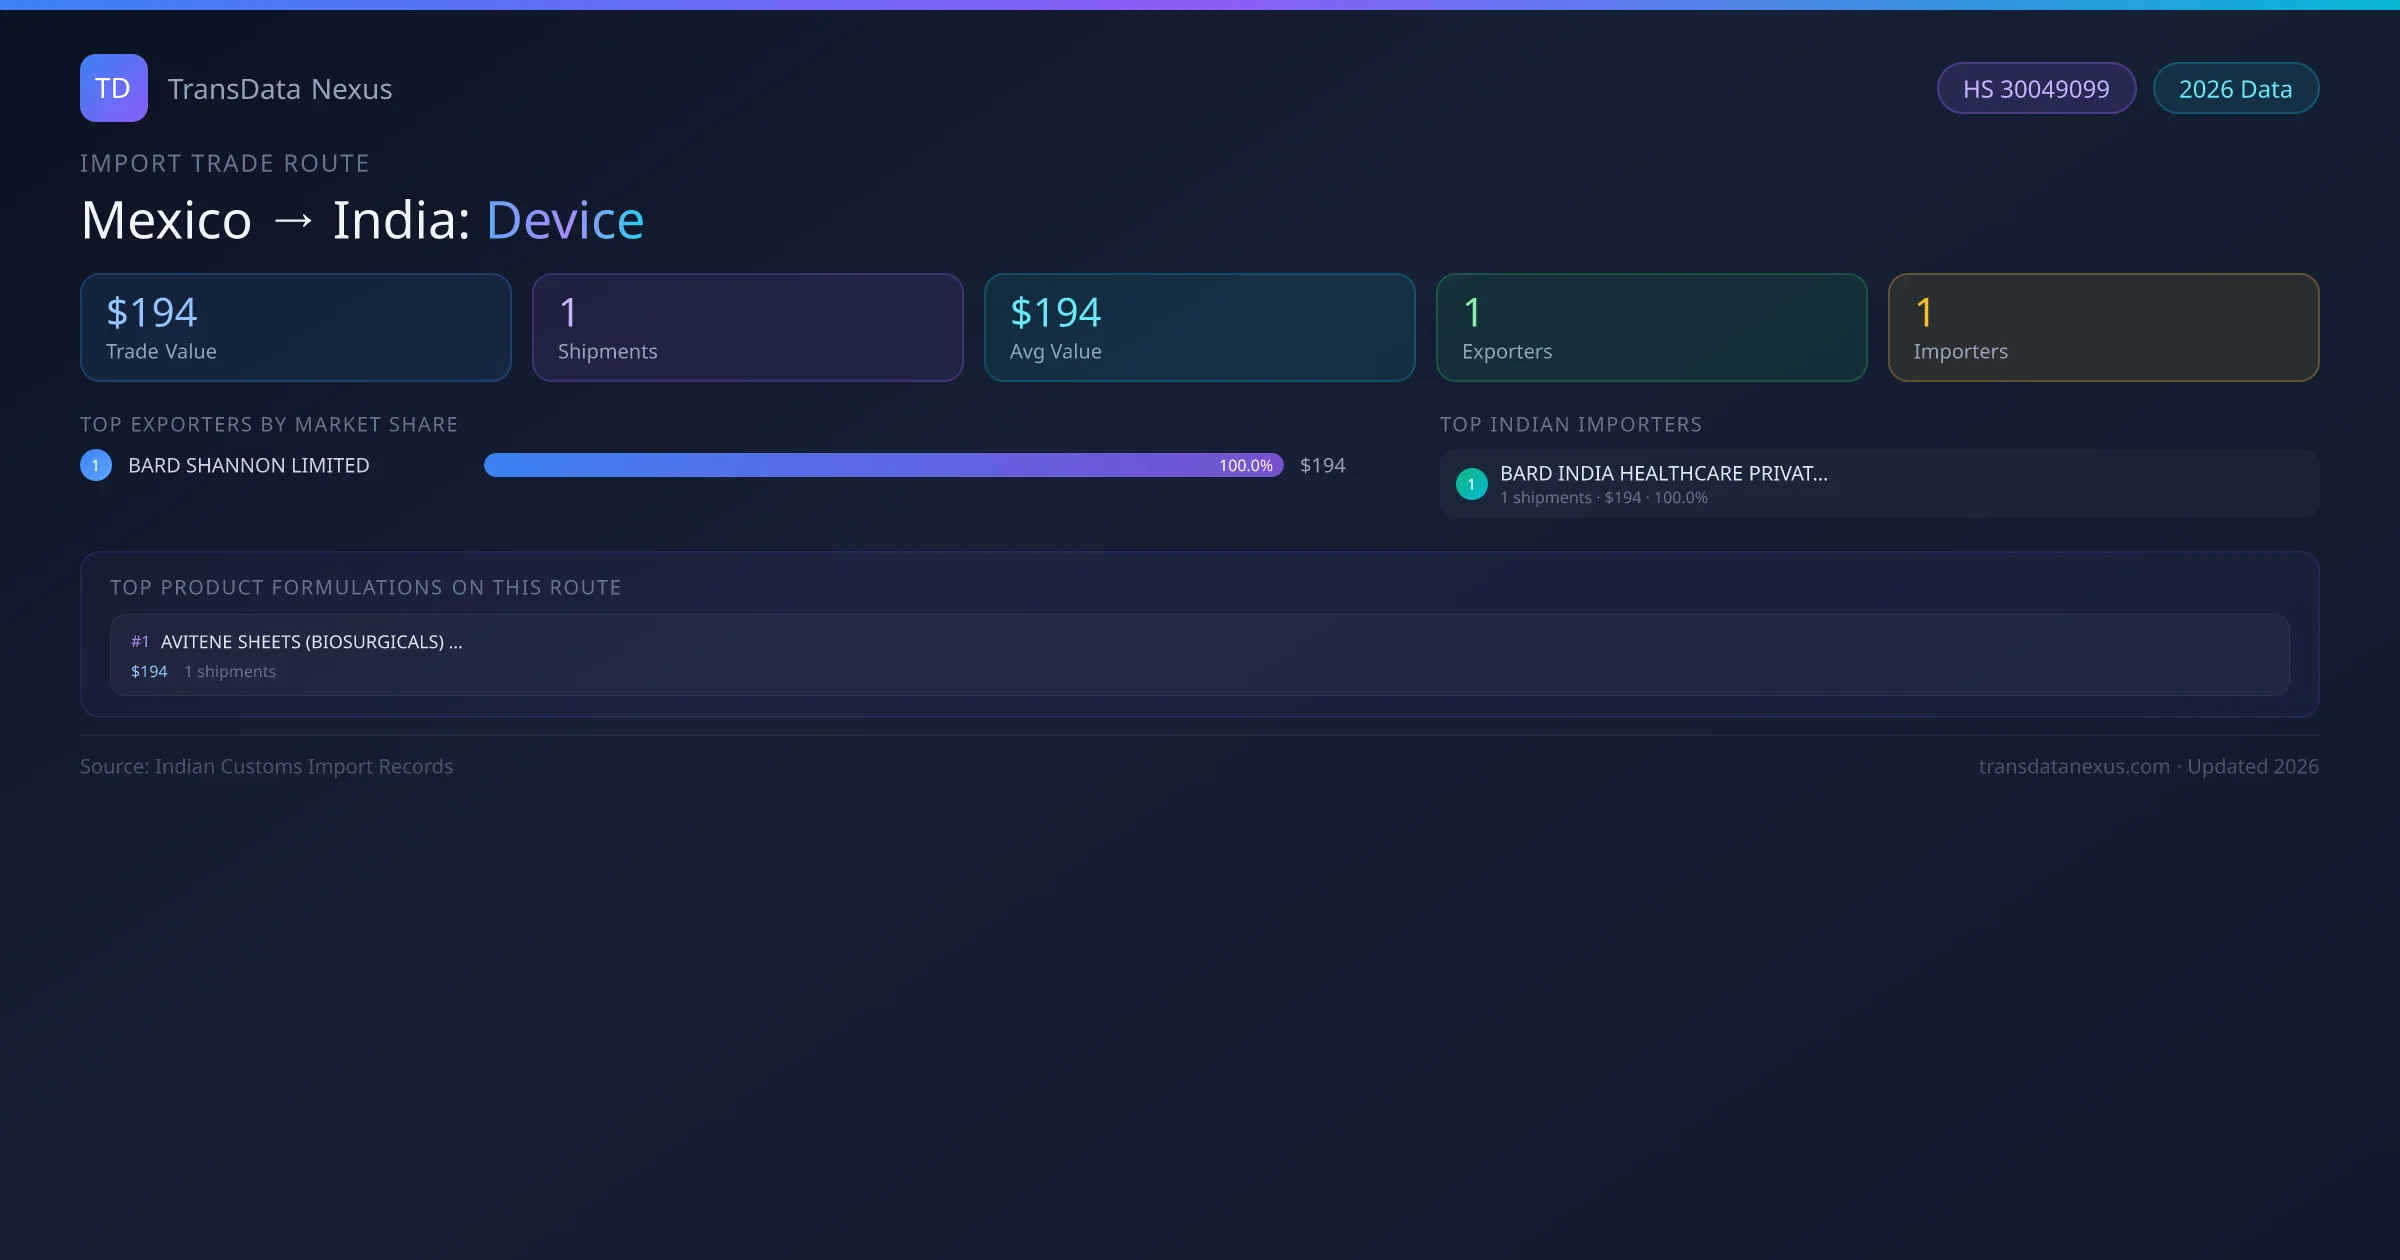The height and width of the screenshot is (1260, 2400).
Task: Open BARD INDIA HEALTHCARE importer entry
Action: pyautogui.click(x=1663, y=474)
